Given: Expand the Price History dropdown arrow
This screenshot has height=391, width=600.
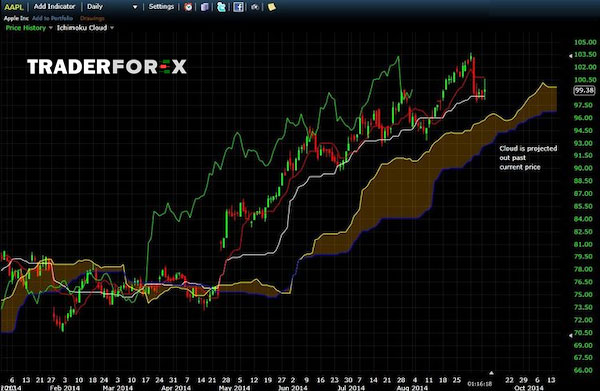Looking at the screenshot, I should point(51,28).
